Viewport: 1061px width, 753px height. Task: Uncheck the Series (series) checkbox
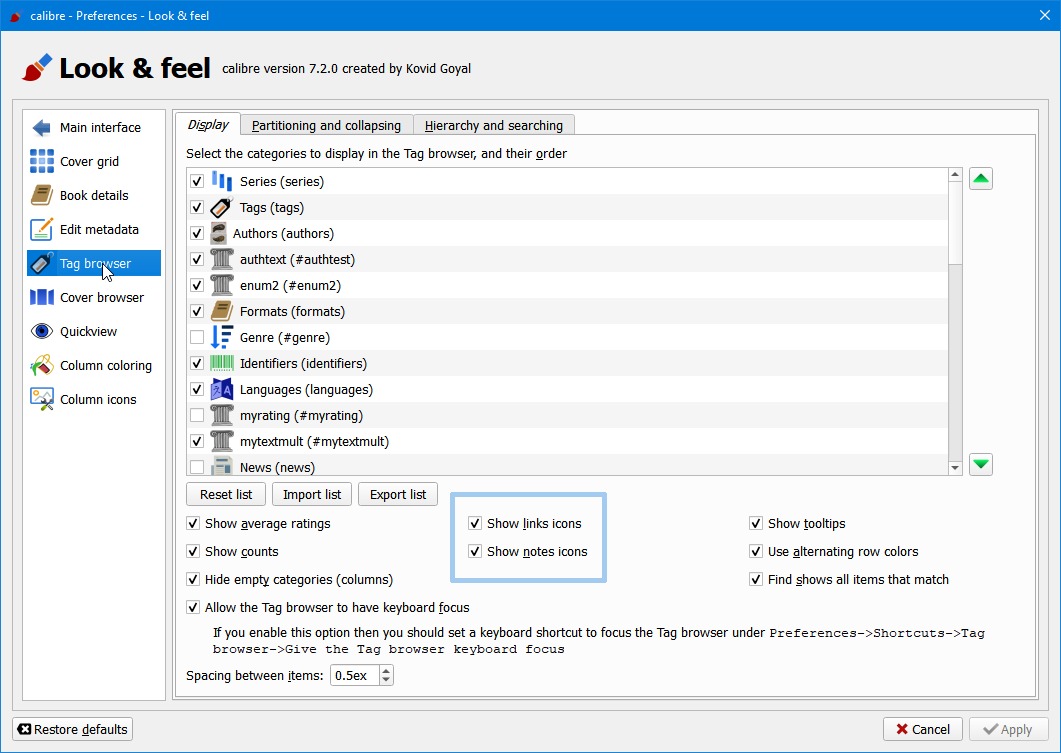(197, 181)
